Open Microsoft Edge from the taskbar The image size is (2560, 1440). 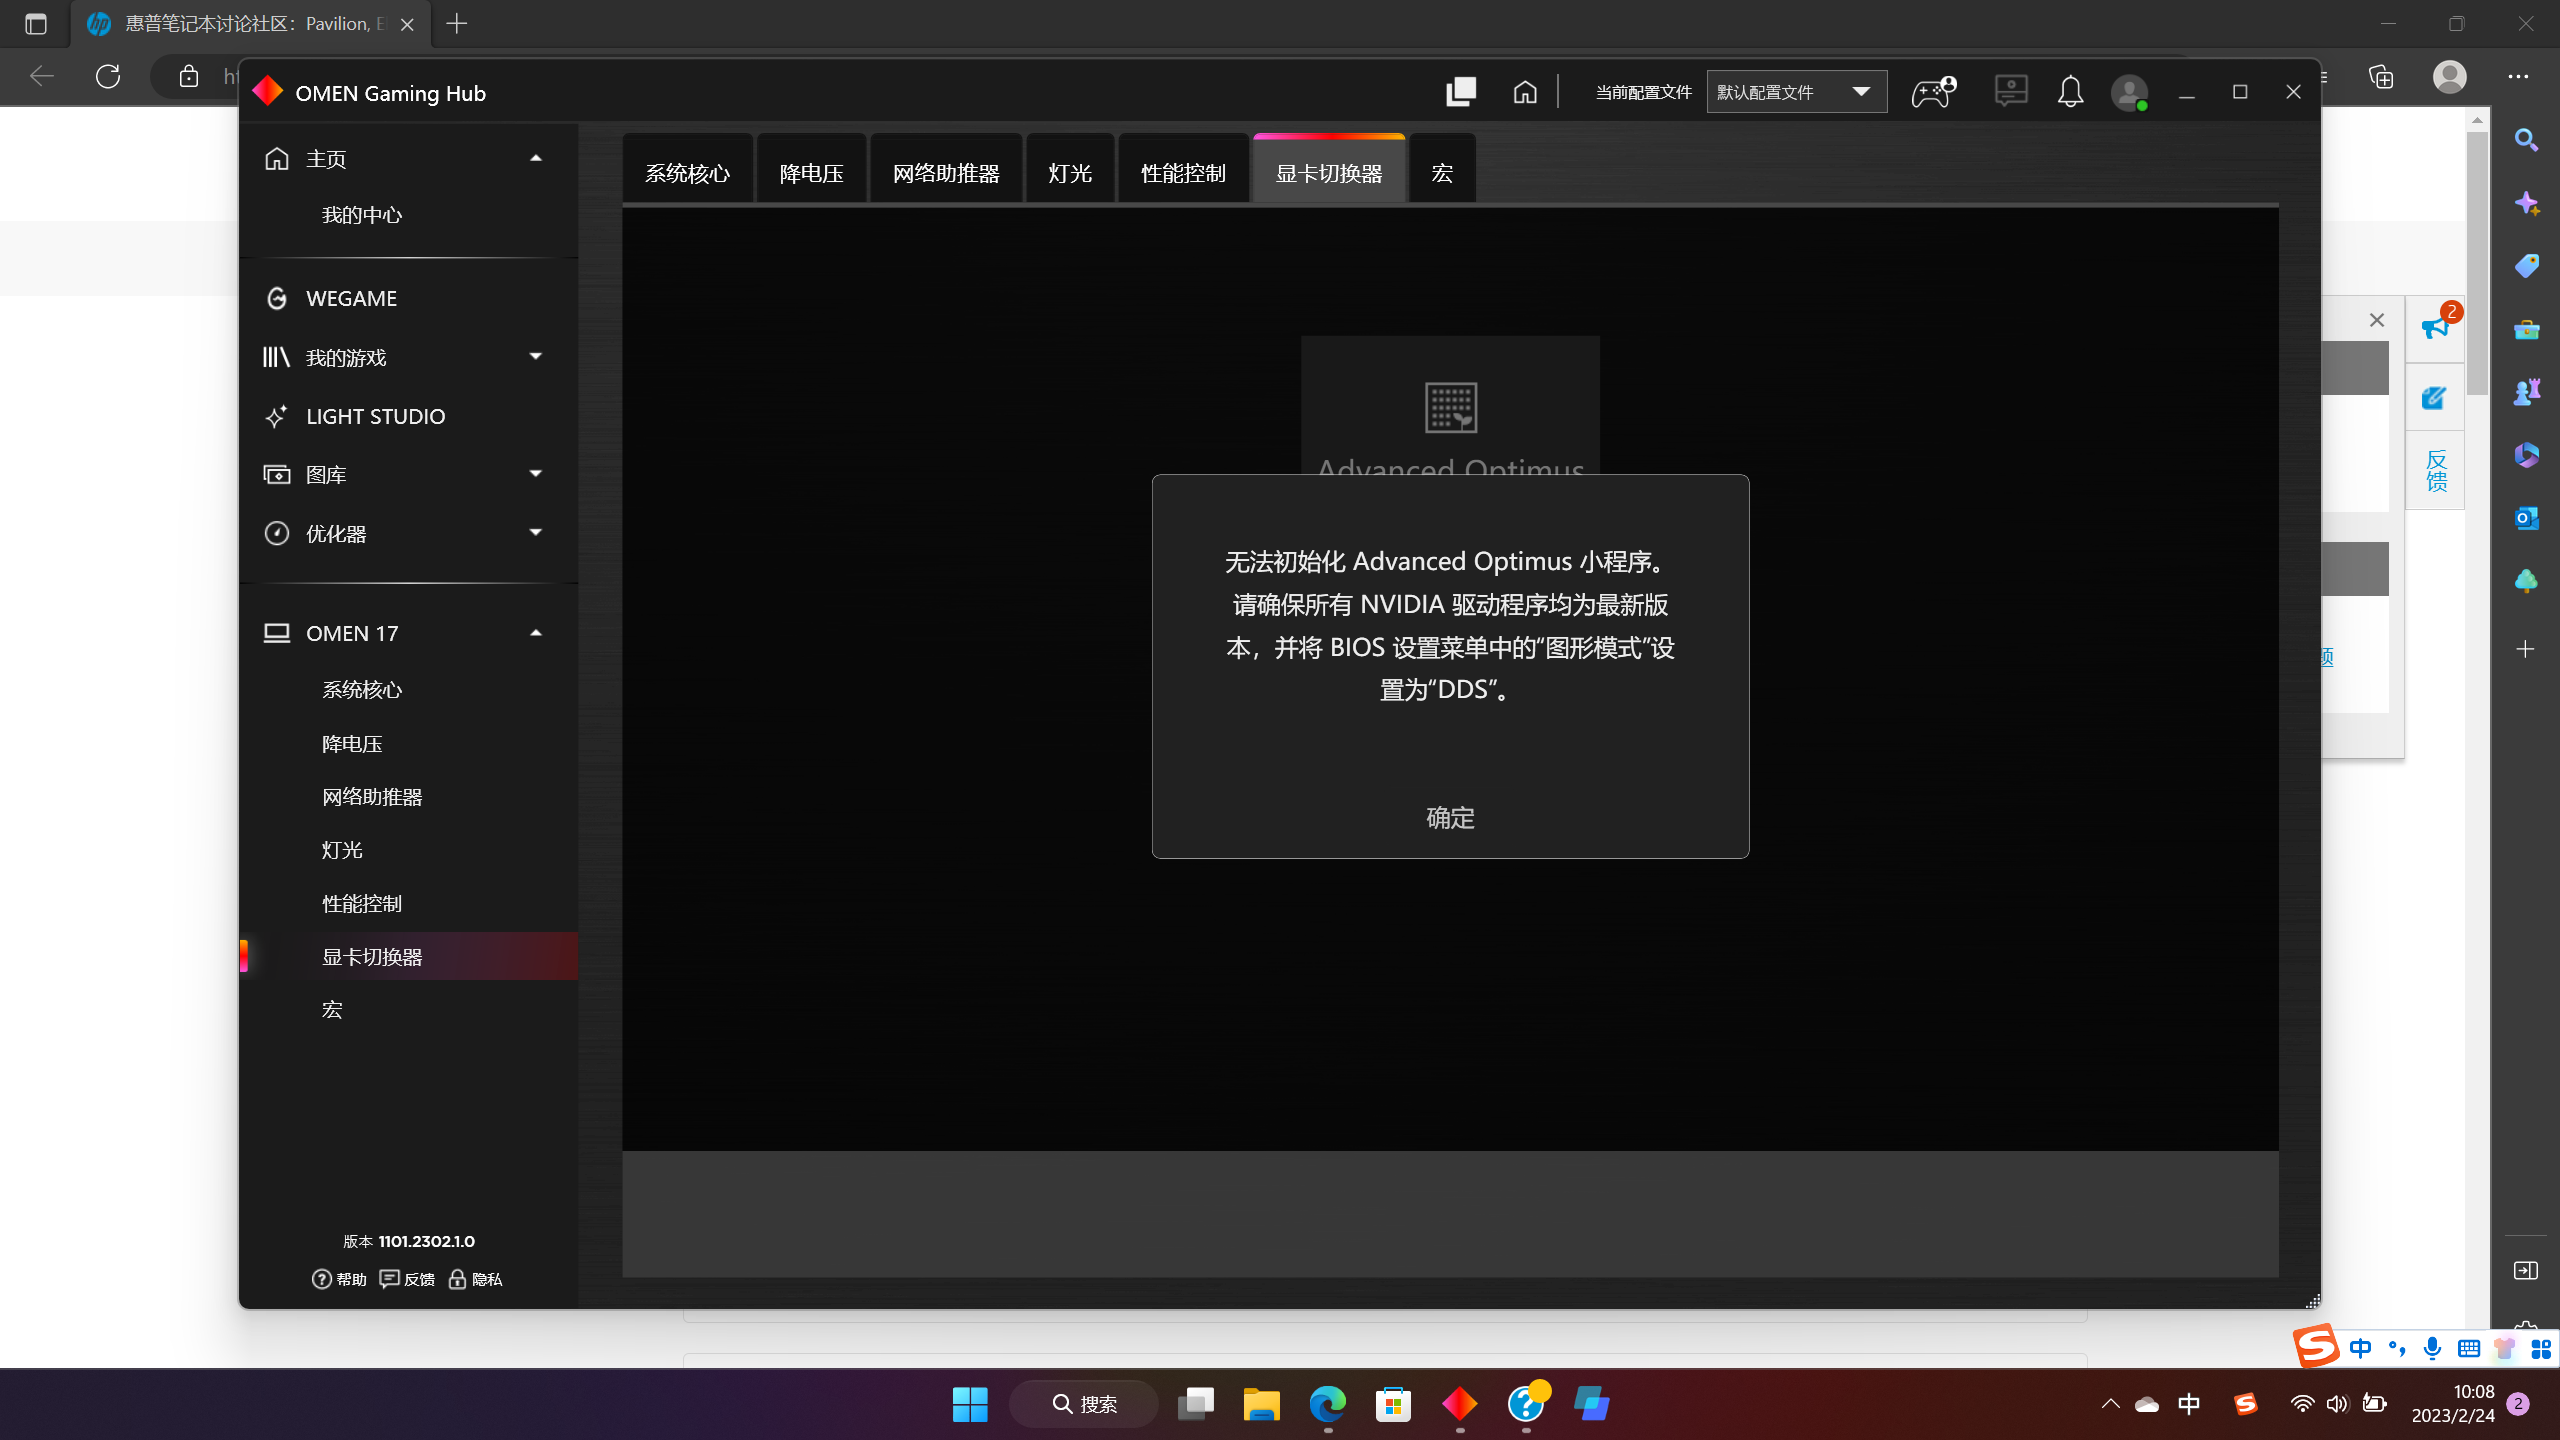(1327, 1404)
